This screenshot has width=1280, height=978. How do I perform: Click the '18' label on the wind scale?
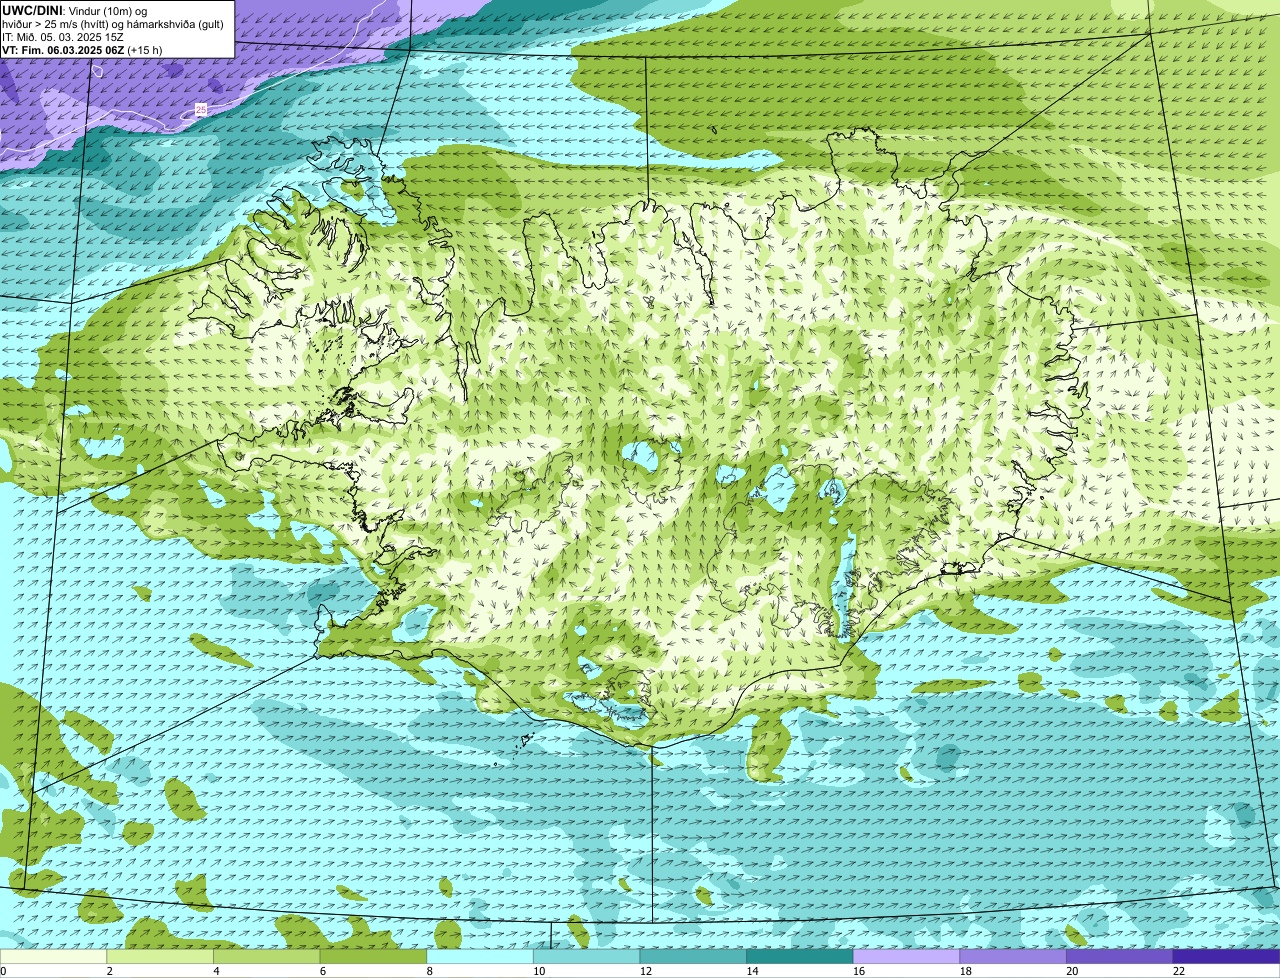[x=966, y=971]
